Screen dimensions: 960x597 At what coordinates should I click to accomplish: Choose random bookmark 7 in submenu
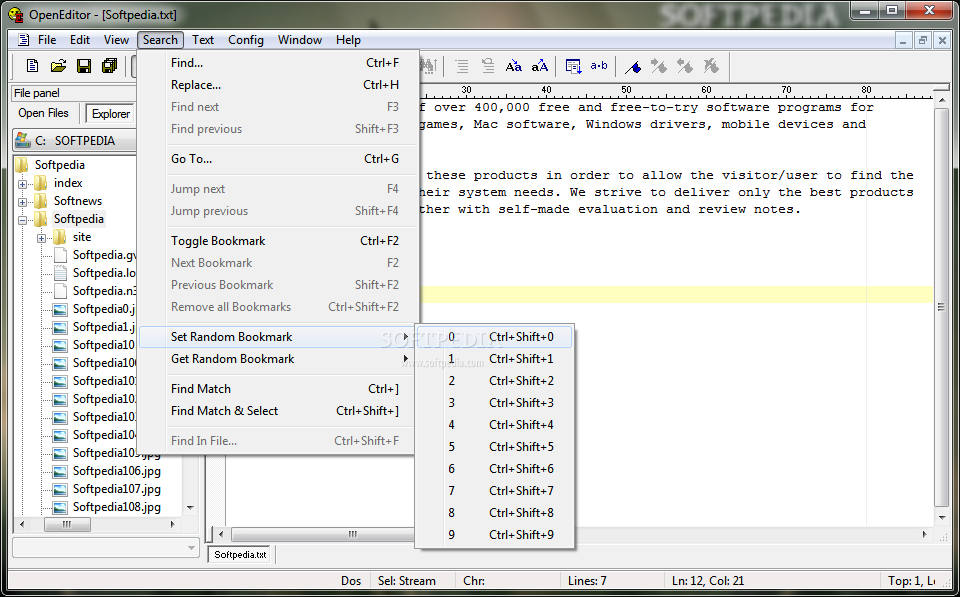(495, 491)
